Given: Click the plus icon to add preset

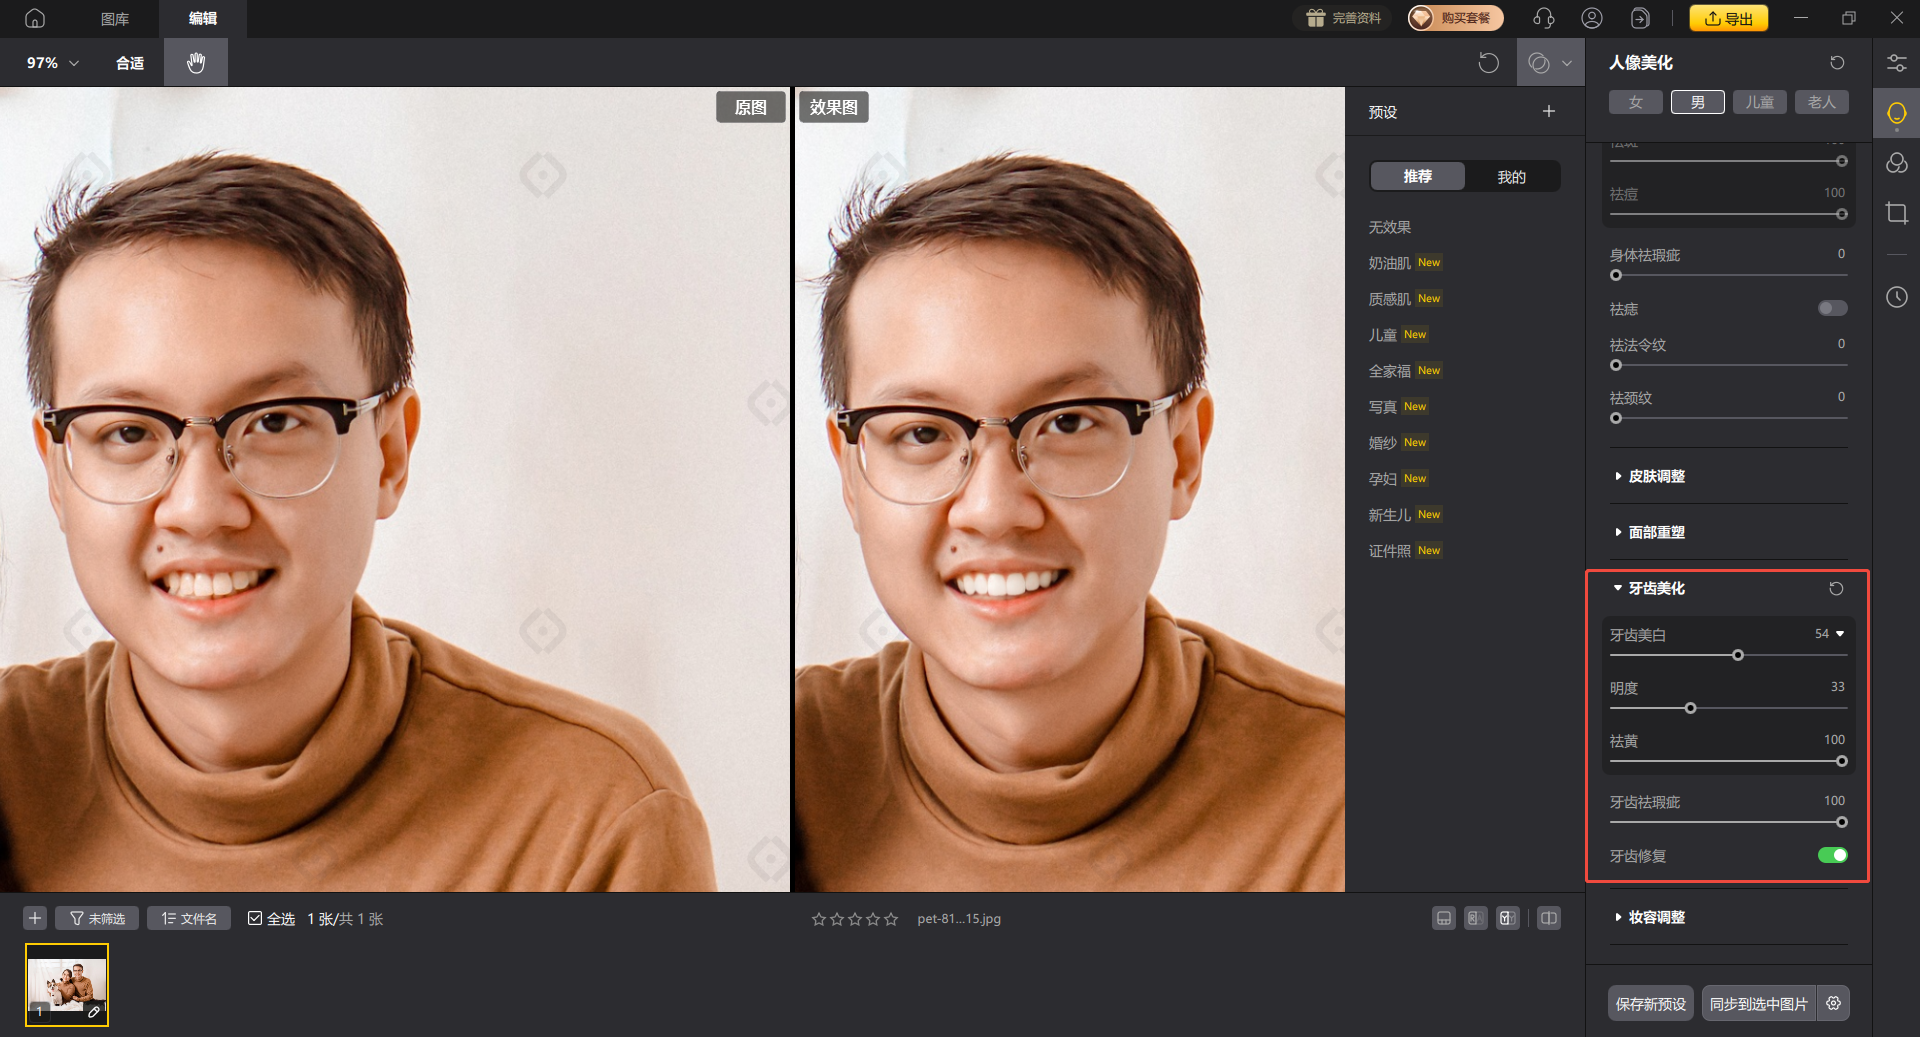Looking at the screenshot, I should tap(1548, 112).
